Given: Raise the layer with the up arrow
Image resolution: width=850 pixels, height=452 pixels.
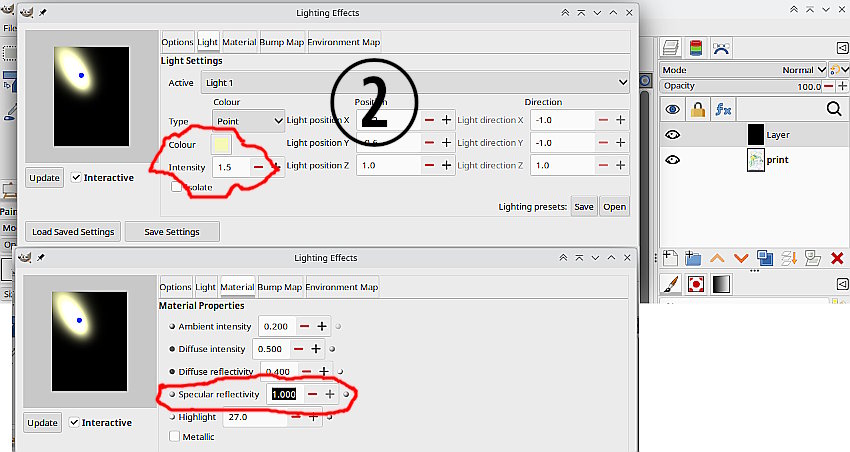Looking at the screenshot, I should [717, 259].
